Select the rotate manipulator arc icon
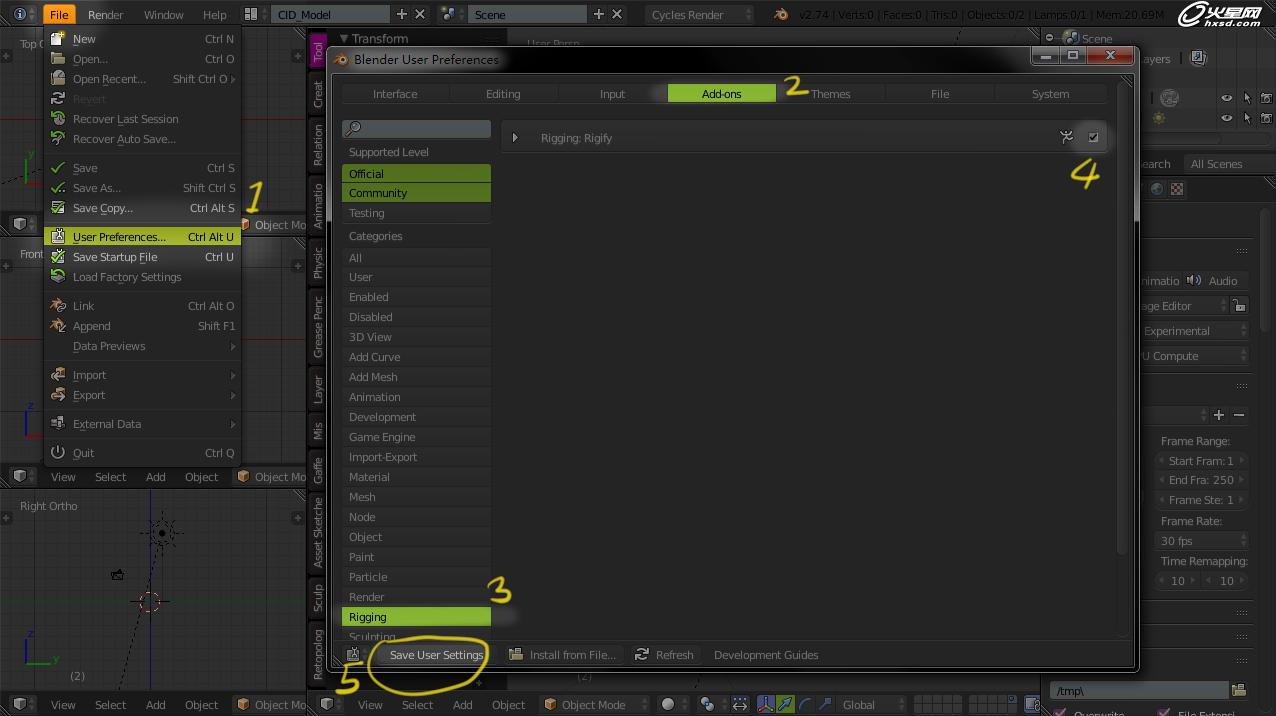Viewport: 1276px width, 716px height. click(805, 705)
